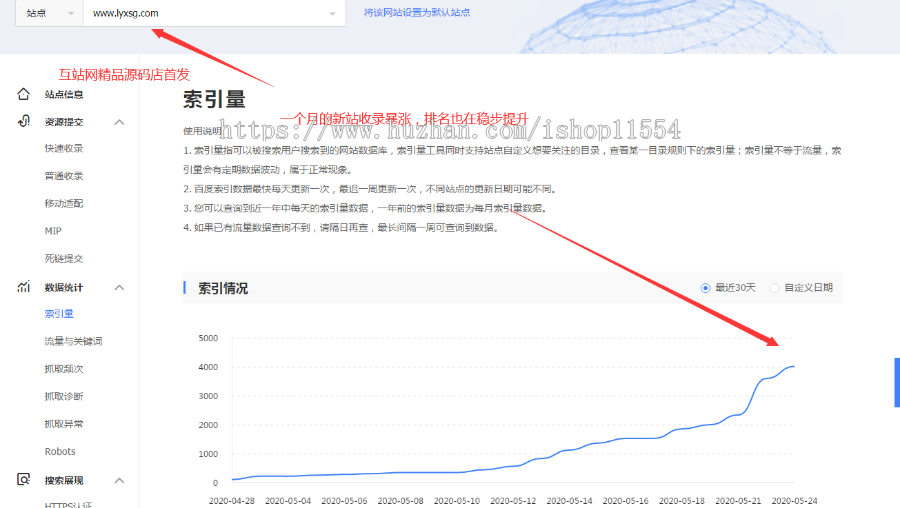
Task: Open the 死链提交 menu item
Action: (64, 259)
